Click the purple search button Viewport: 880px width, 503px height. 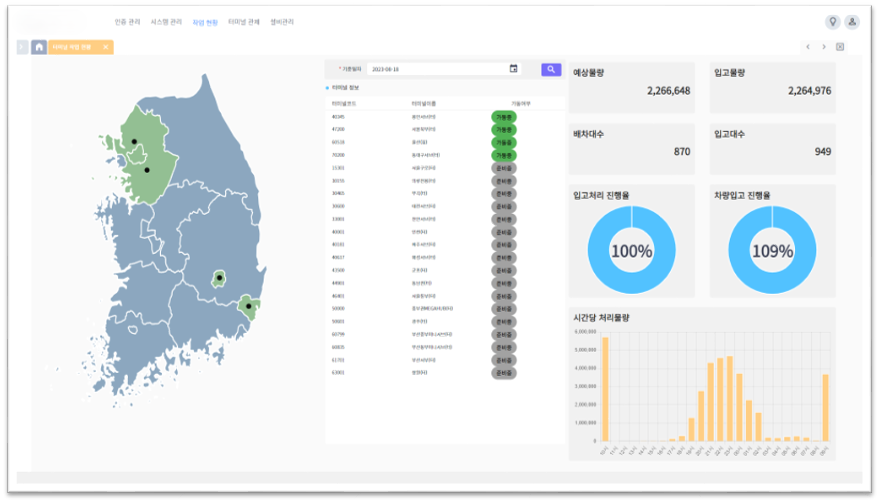pyautogui.click(x=551, y=69)
